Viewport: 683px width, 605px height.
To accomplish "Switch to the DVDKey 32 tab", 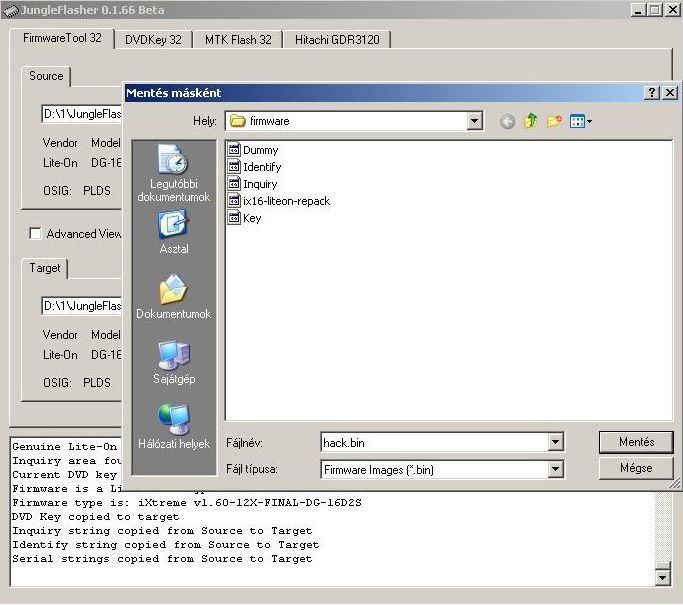I will tap(153, 40).
